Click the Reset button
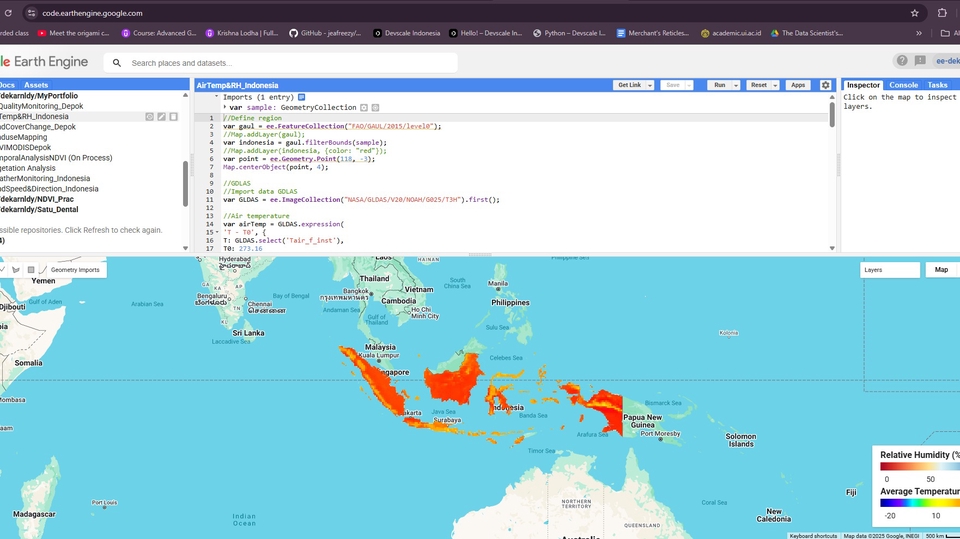Viewport: 960px width, 539px height. [x=759, y=85]
